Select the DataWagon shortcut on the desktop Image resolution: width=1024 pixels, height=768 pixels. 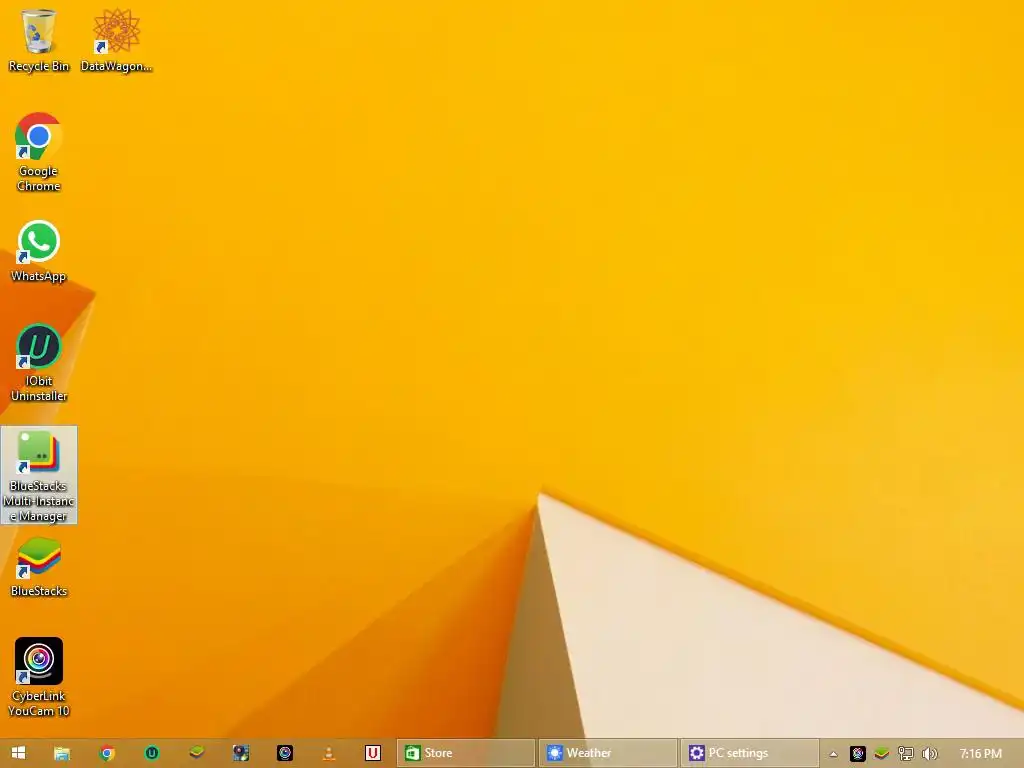(x=116, y=39)
